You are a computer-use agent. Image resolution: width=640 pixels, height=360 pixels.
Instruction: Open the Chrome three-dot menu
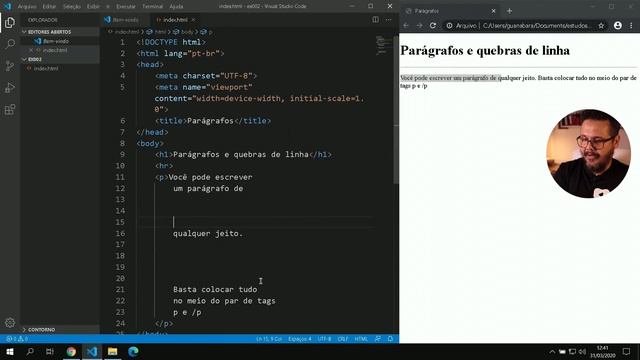point(631,25)
